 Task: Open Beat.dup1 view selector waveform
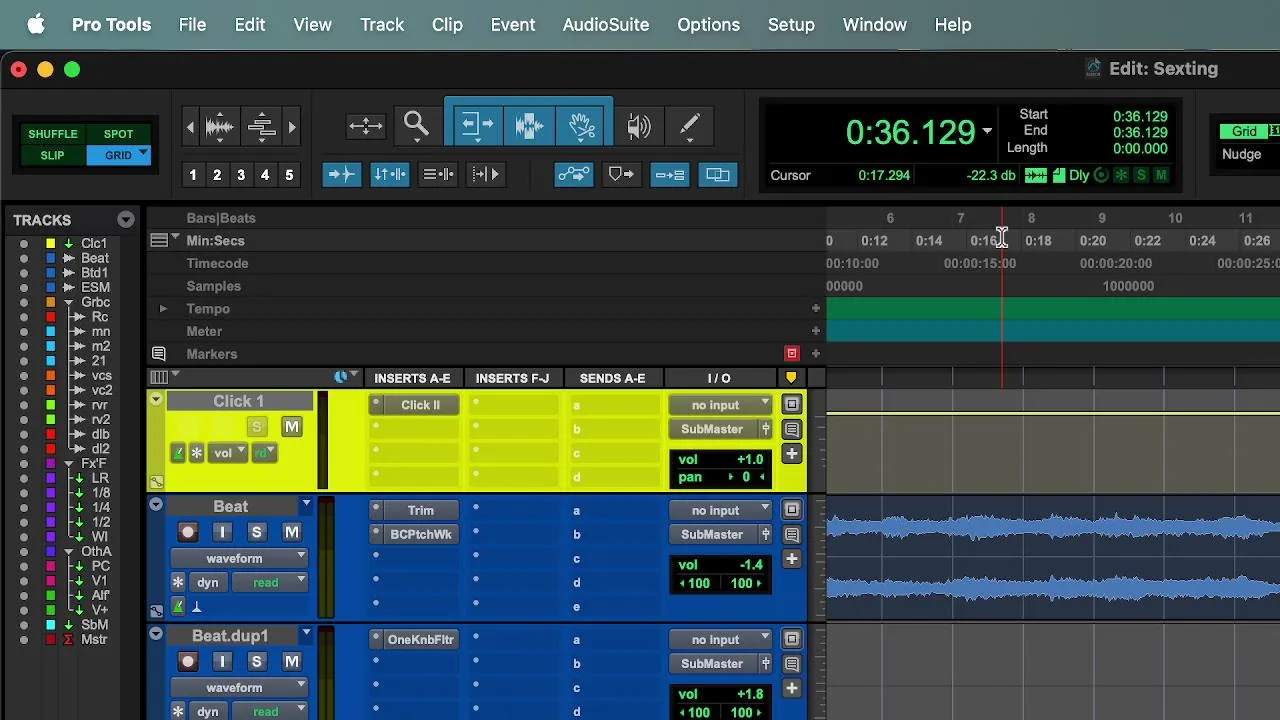tap(238, 688)
